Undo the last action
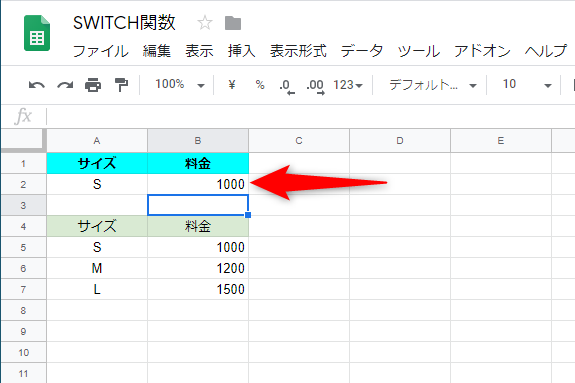The width and height of the screenshot is (575, 383). tap(37, 85)
